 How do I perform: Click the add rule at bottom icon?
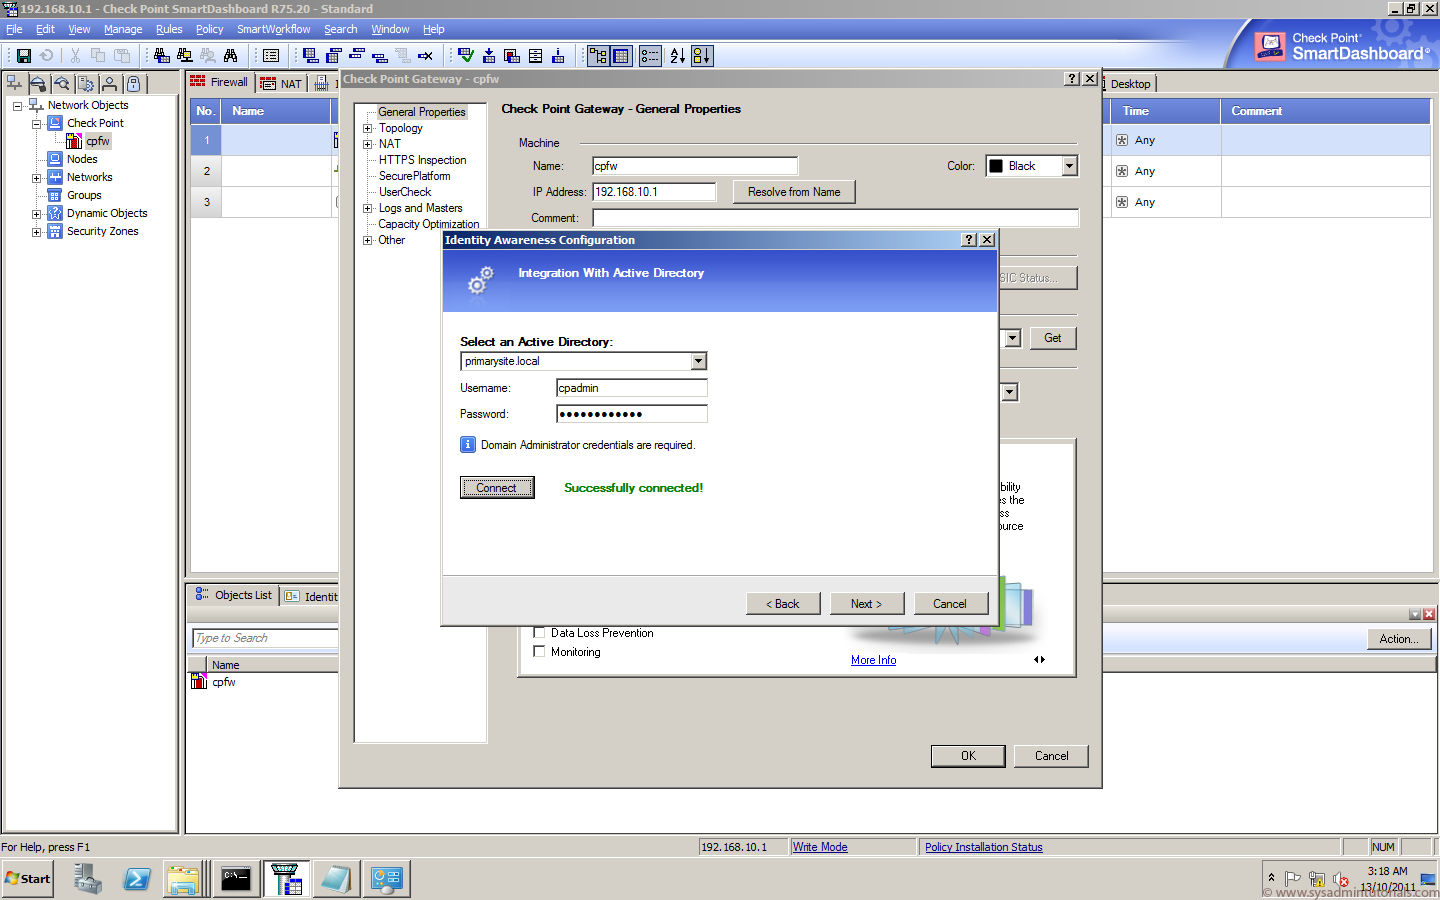coord(311,56)
